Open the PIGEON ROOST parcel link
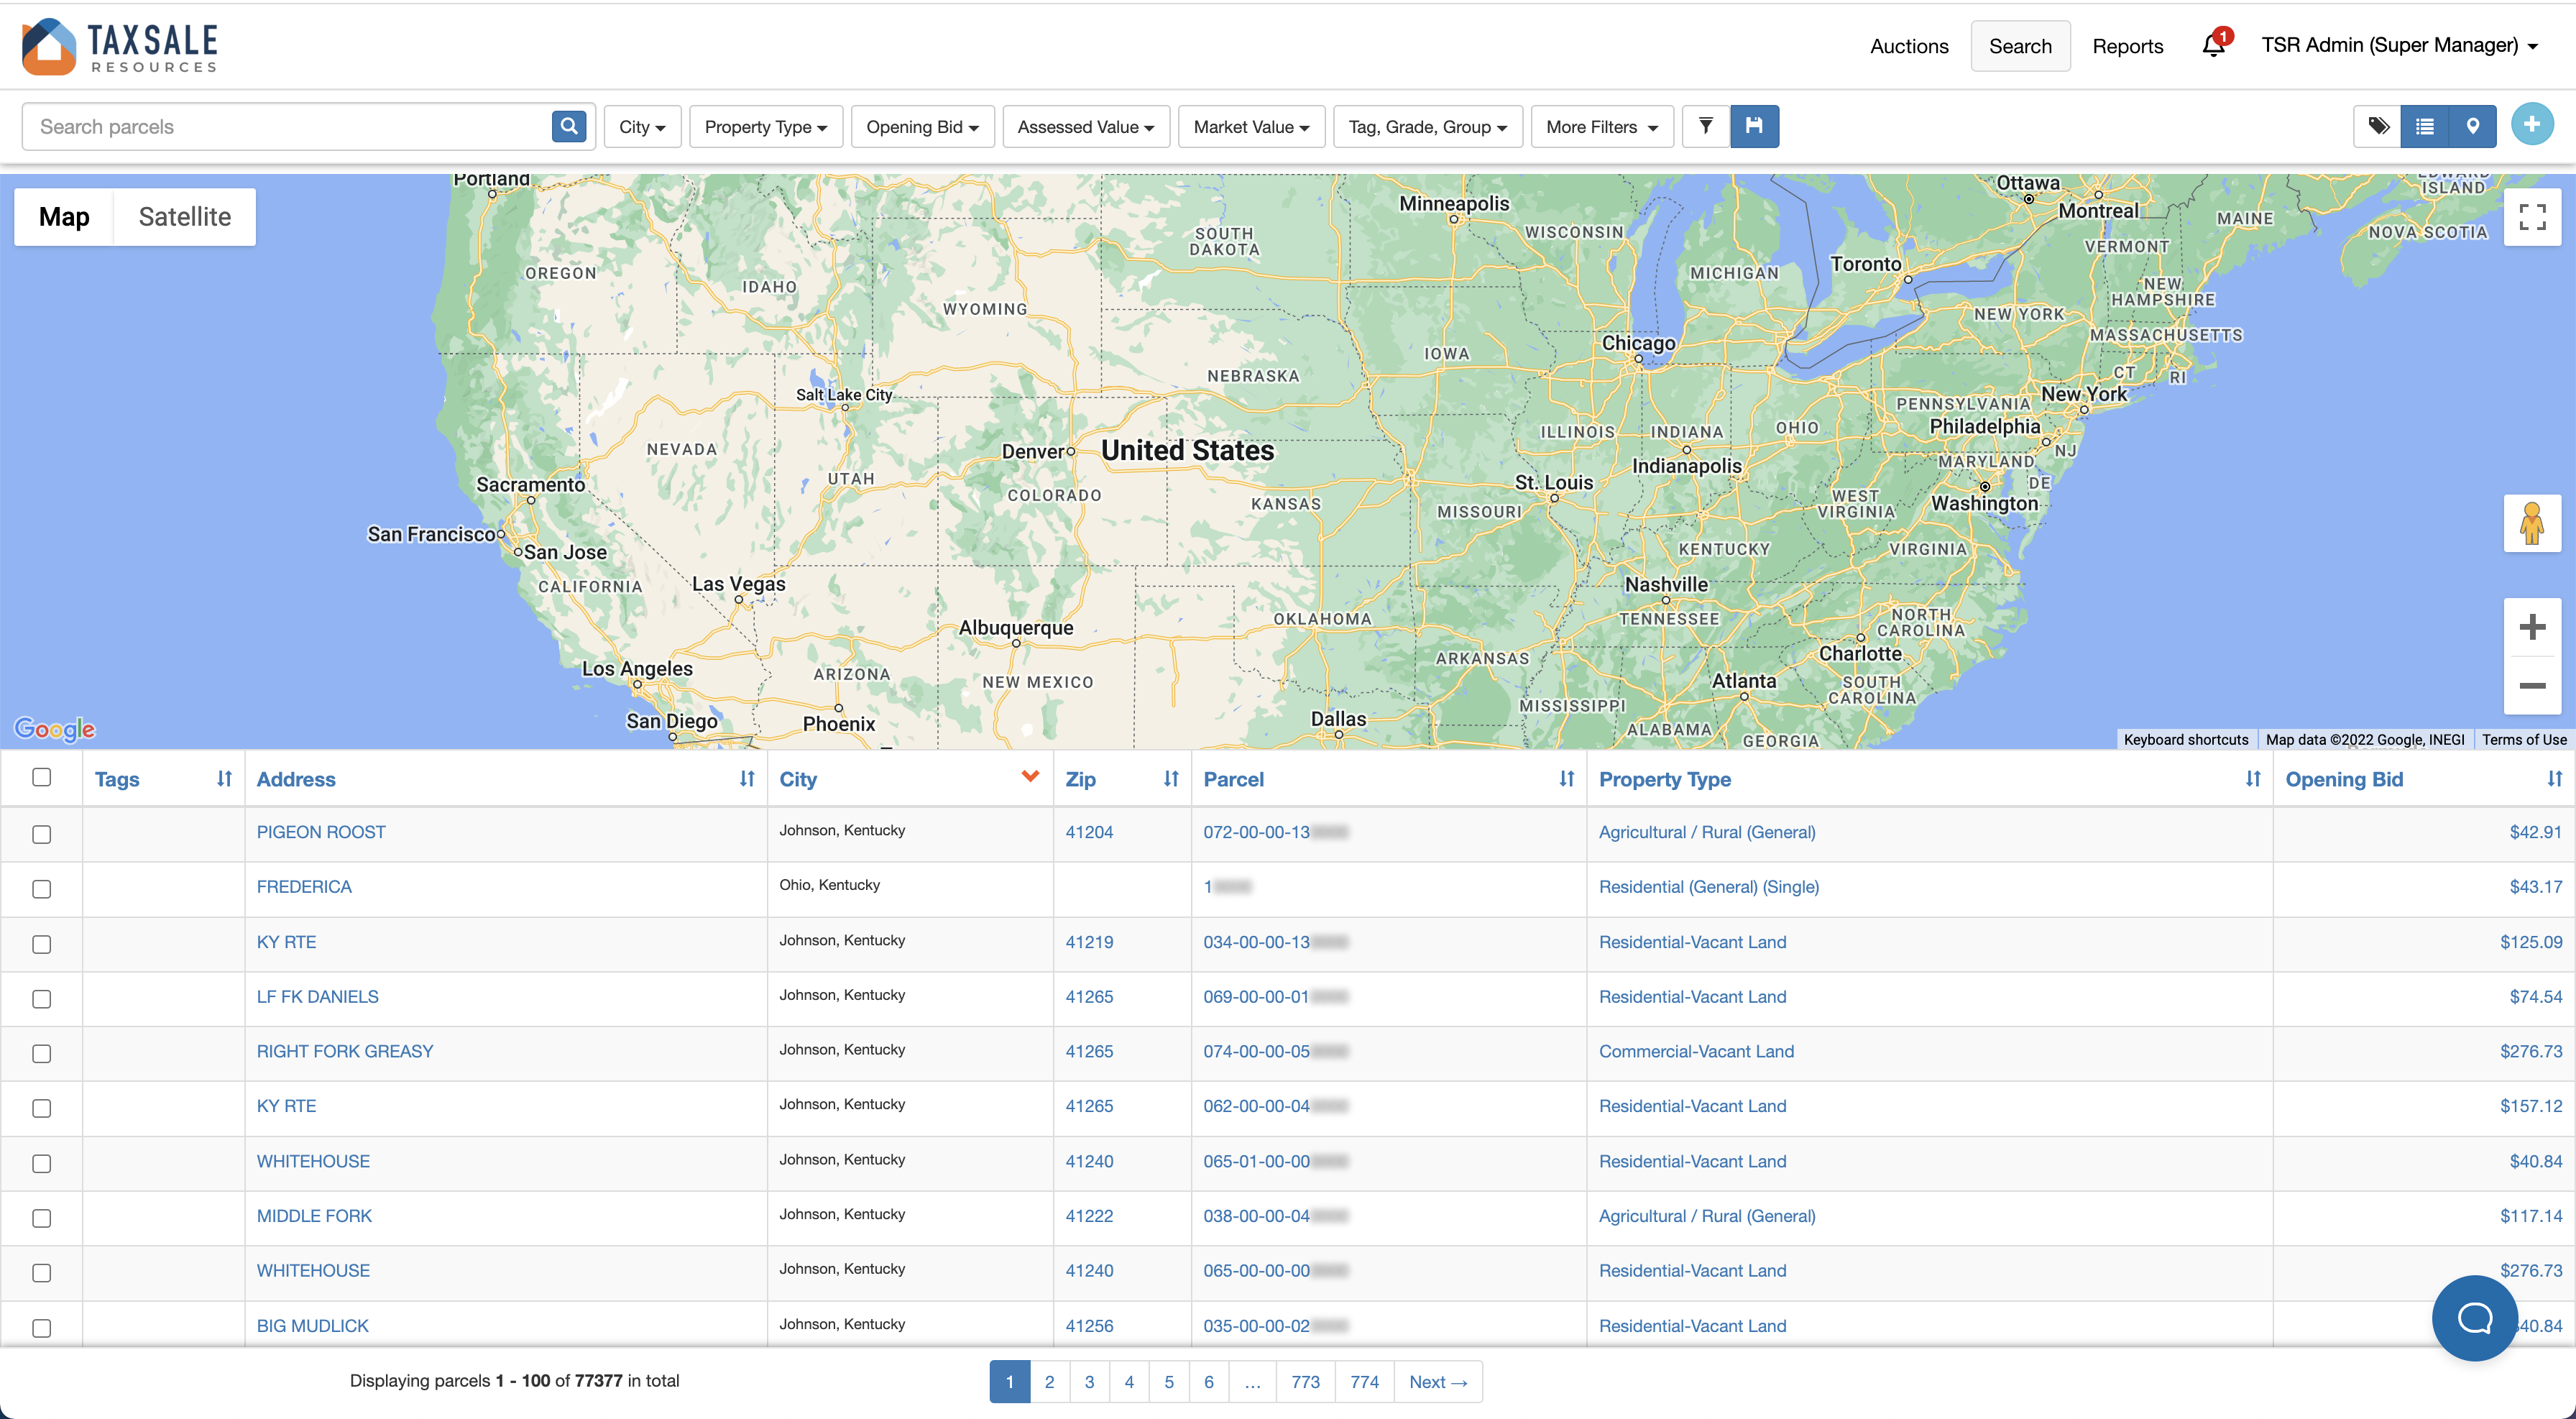Viewport: 2576px width, 1419px height. click(320, 832)
